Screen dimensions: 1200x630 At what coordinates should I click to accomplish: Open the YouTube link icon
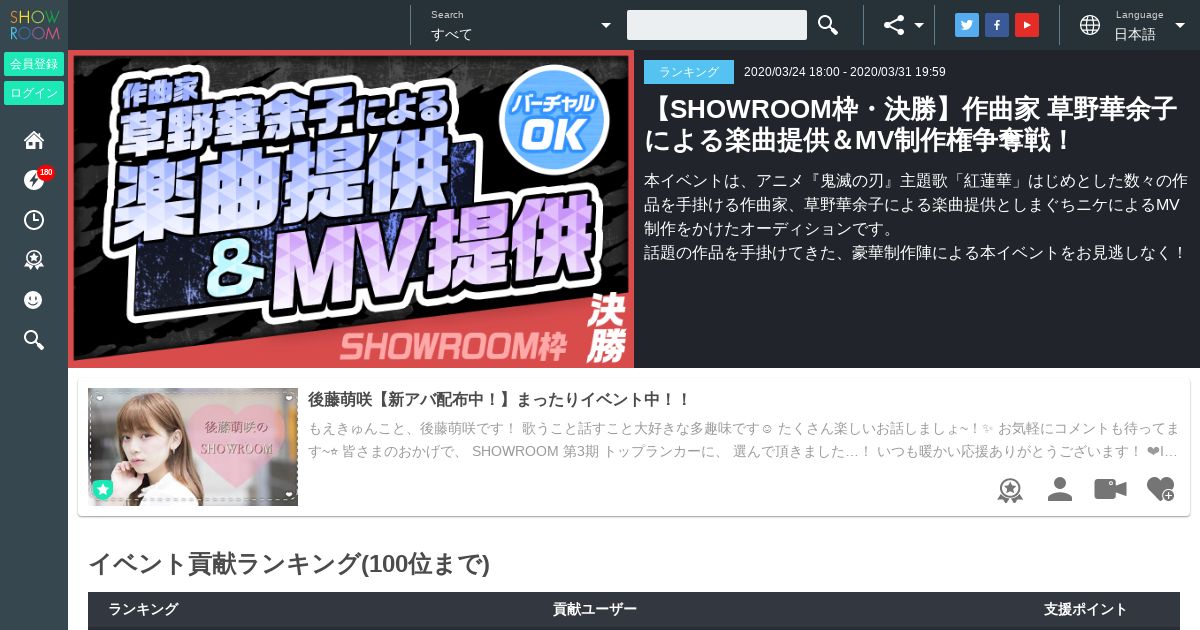coord(1027,25)
